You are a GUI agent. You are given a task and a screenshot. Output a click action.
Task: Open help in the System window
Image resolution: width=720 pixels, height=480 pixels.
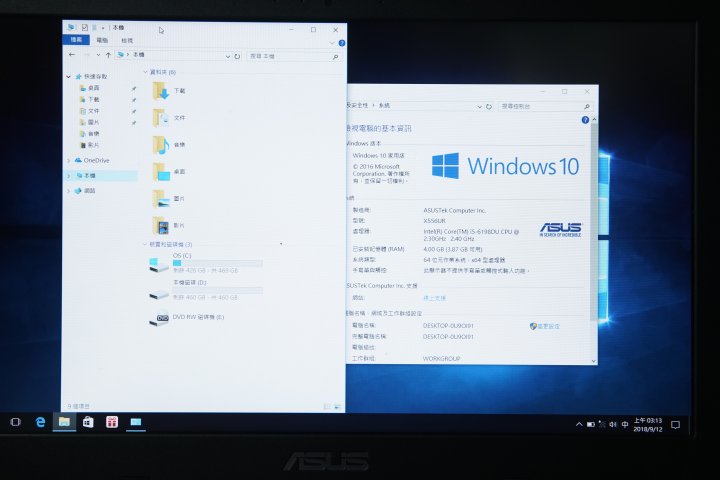tap(585, 120)
